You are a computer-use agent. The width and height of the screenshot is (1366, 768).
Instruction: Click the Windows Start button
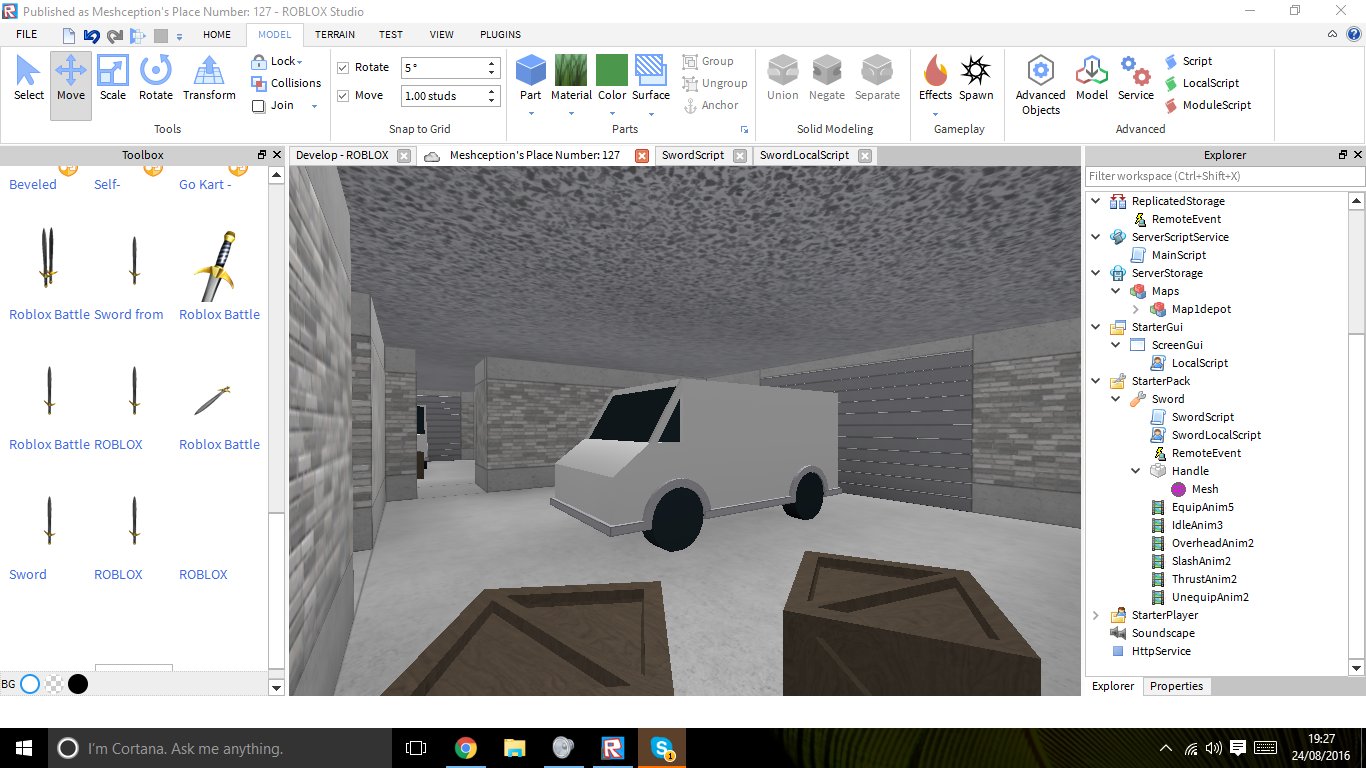click(x=23, y=748)
